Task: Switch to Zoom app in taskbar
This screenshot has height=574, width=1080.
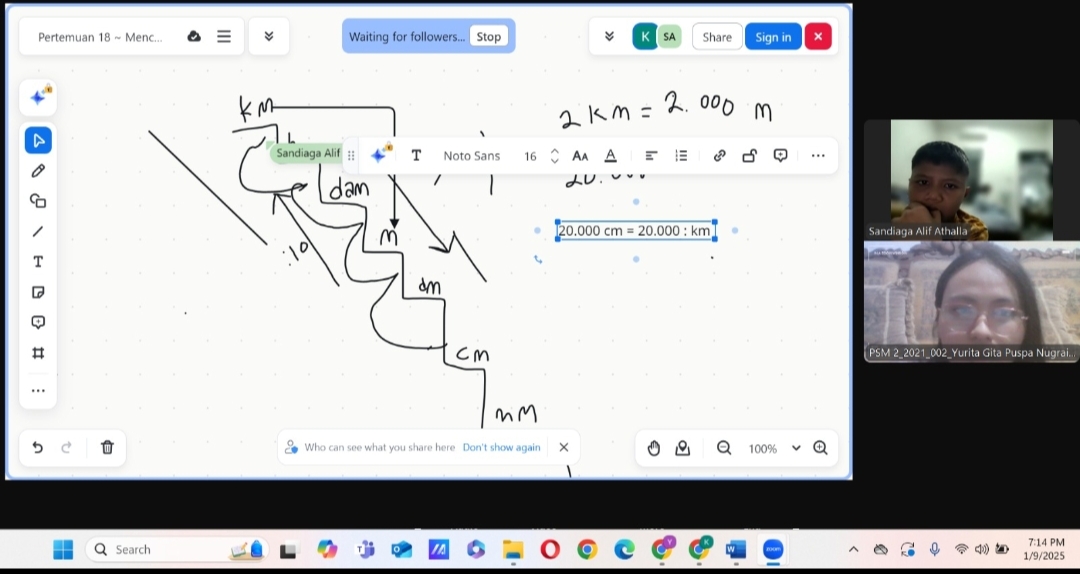Action: coord(773,549)
